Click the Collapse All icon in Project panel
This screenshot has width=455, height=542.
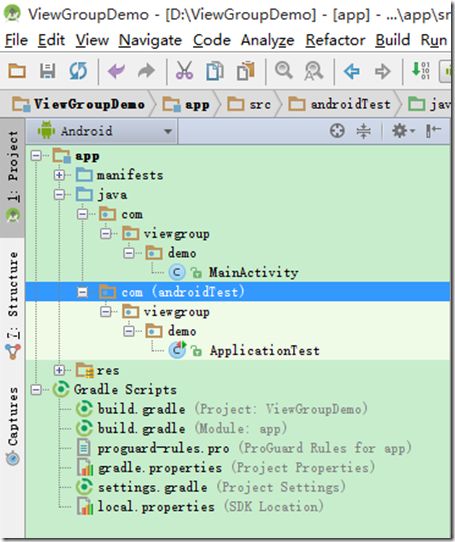tap(363, 131)
